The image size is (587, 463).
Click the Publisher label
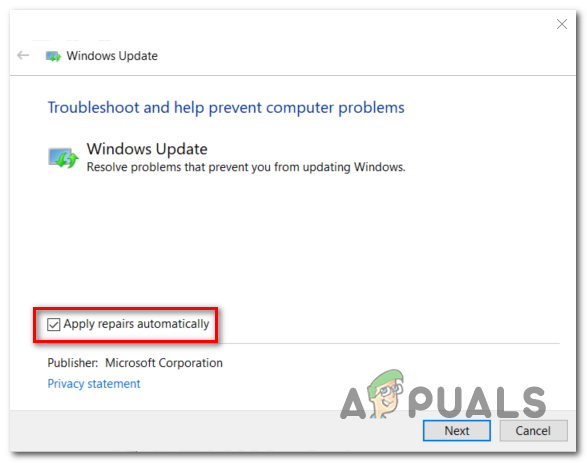coord(73,363)
